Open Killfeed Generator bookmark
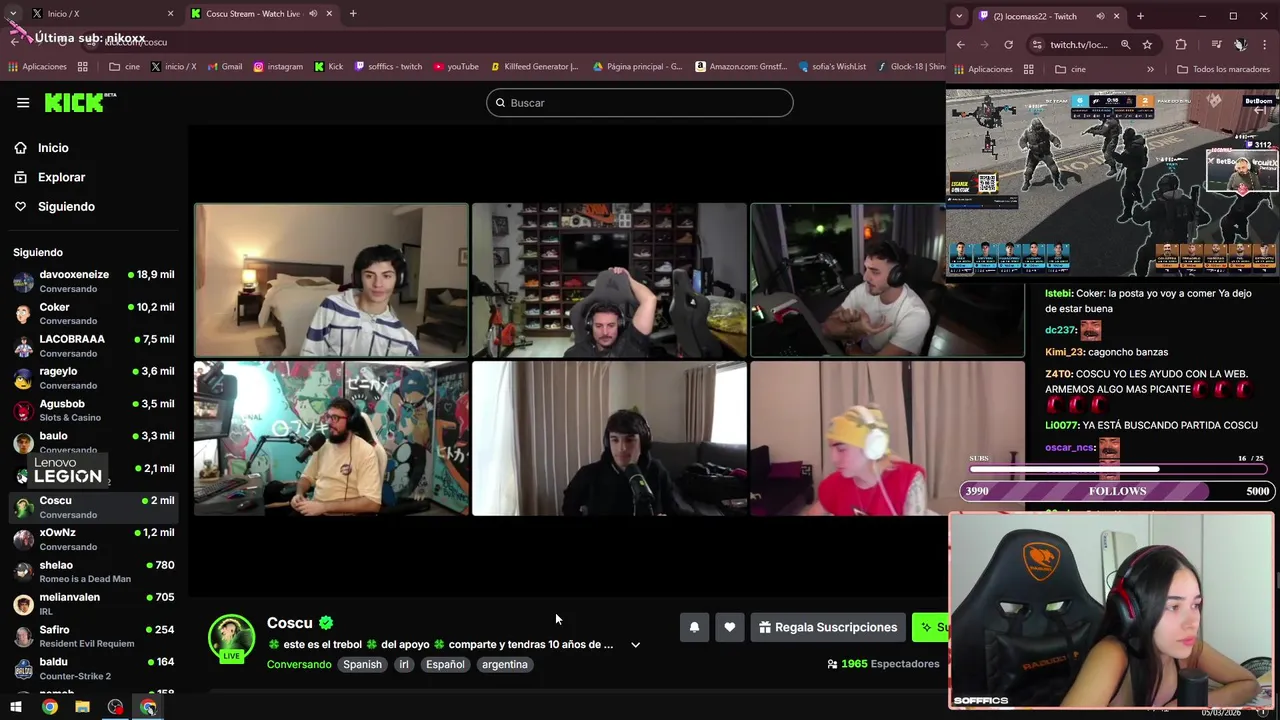 coord(535,67)
